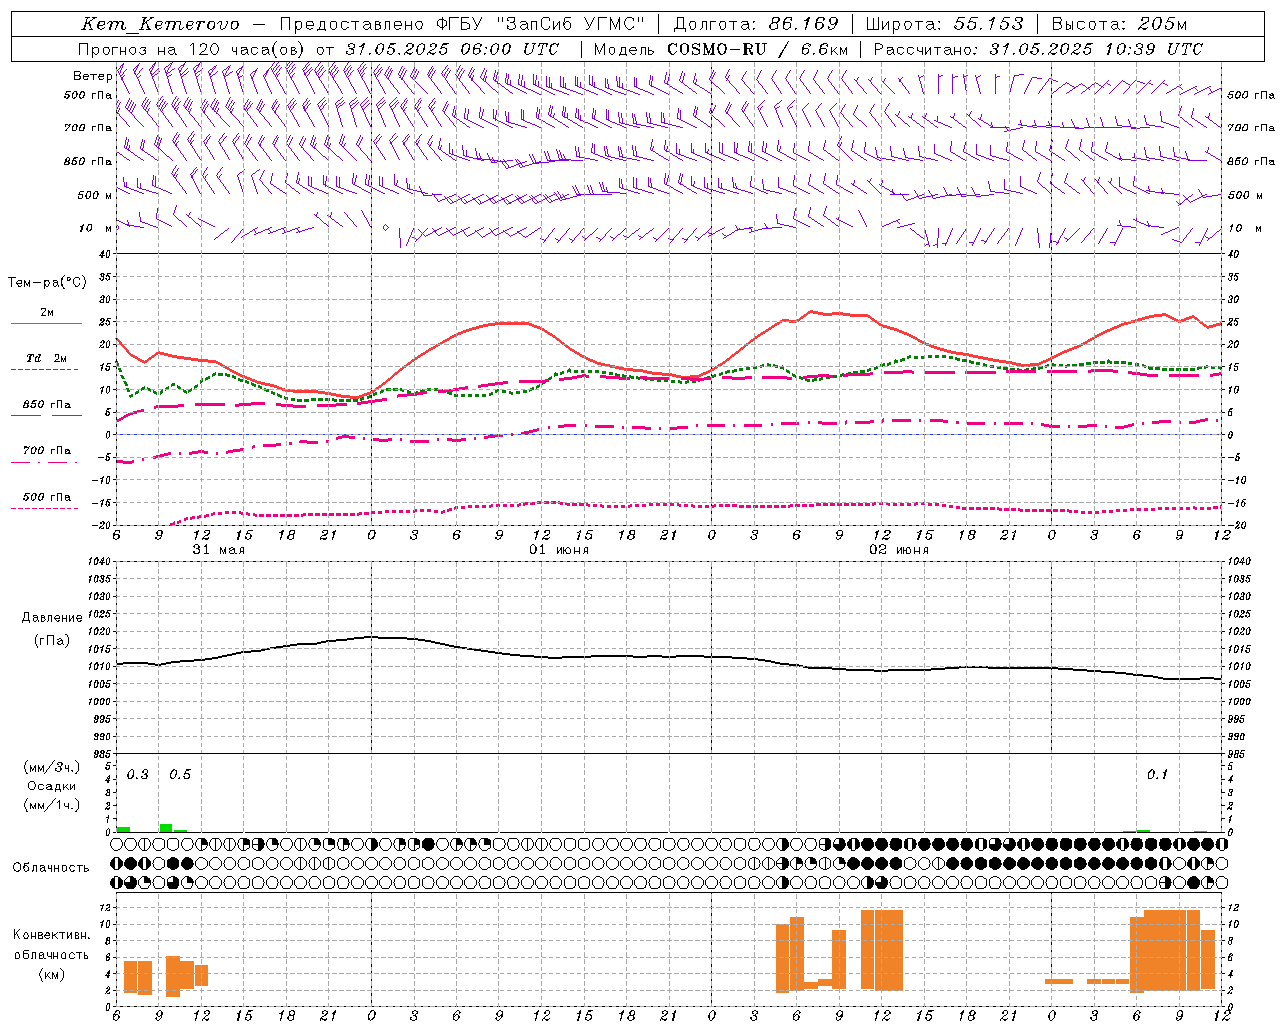The width and height of the screenshot is (1280, 1024).
Task: Click the Долгота: 86.169 header field
Action: pyautogui.click(x=756, y=24)
